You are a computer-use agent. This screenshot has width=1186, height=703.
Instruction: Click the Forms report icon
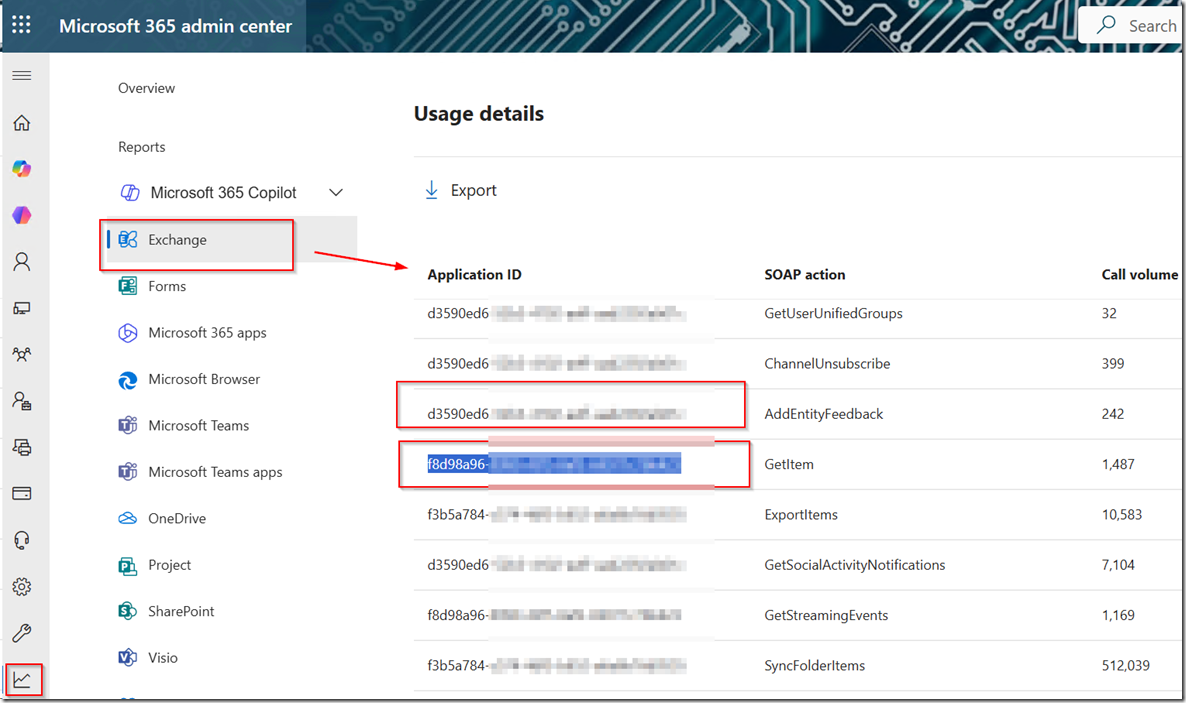128,286
